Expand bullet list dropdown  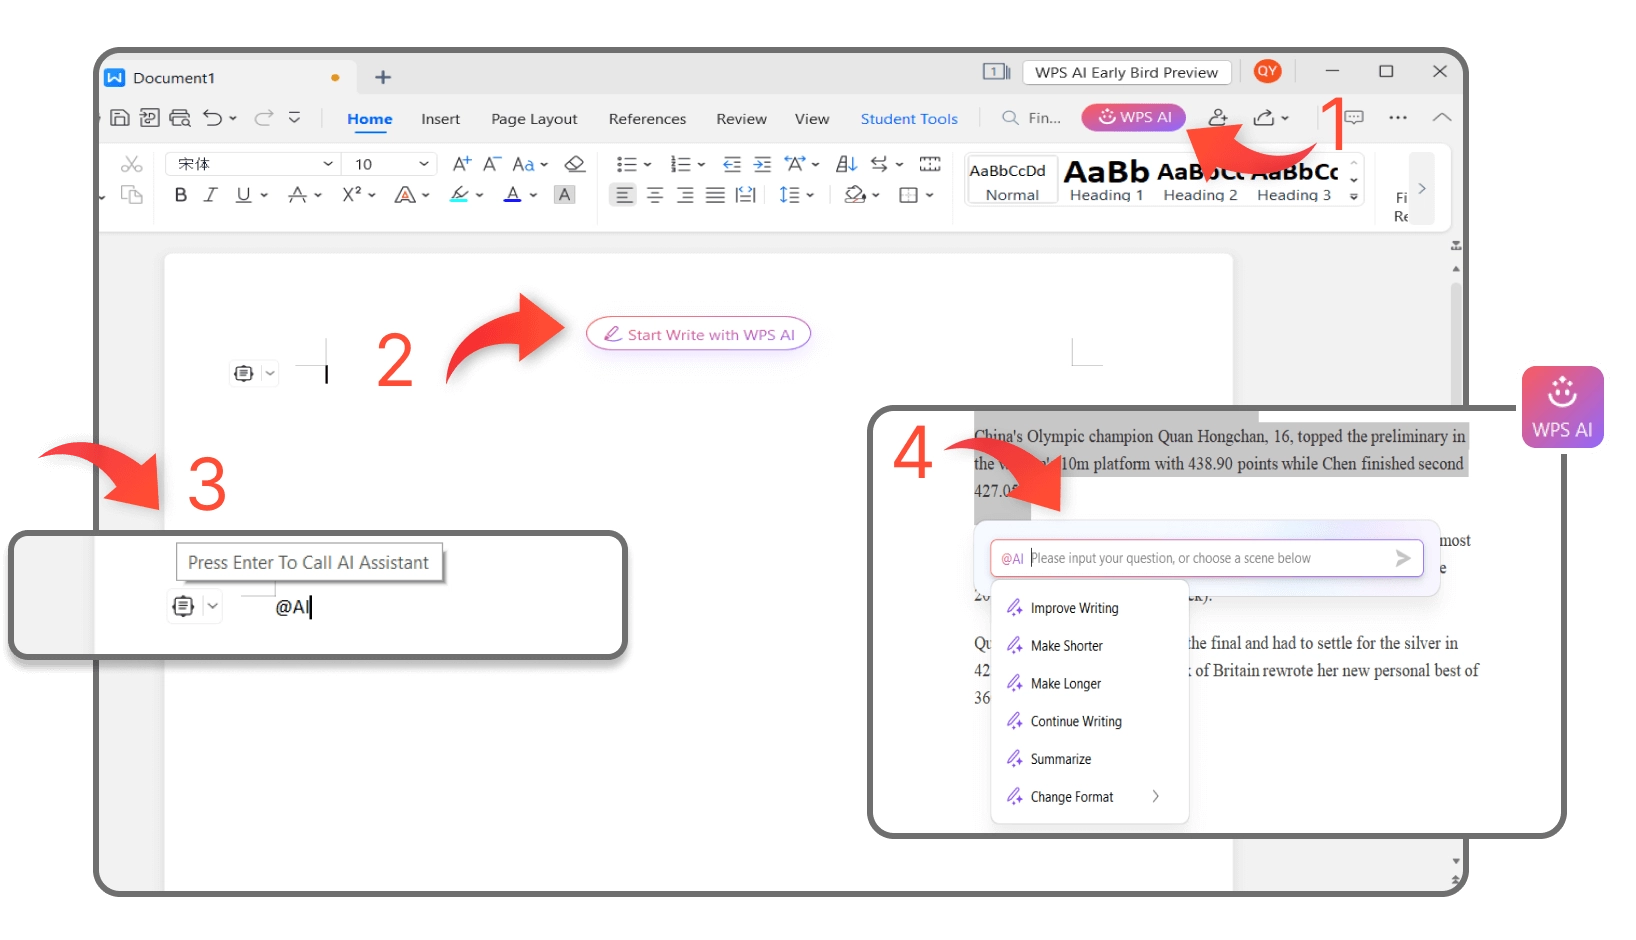pyautogui.click(x=647, y=165)
